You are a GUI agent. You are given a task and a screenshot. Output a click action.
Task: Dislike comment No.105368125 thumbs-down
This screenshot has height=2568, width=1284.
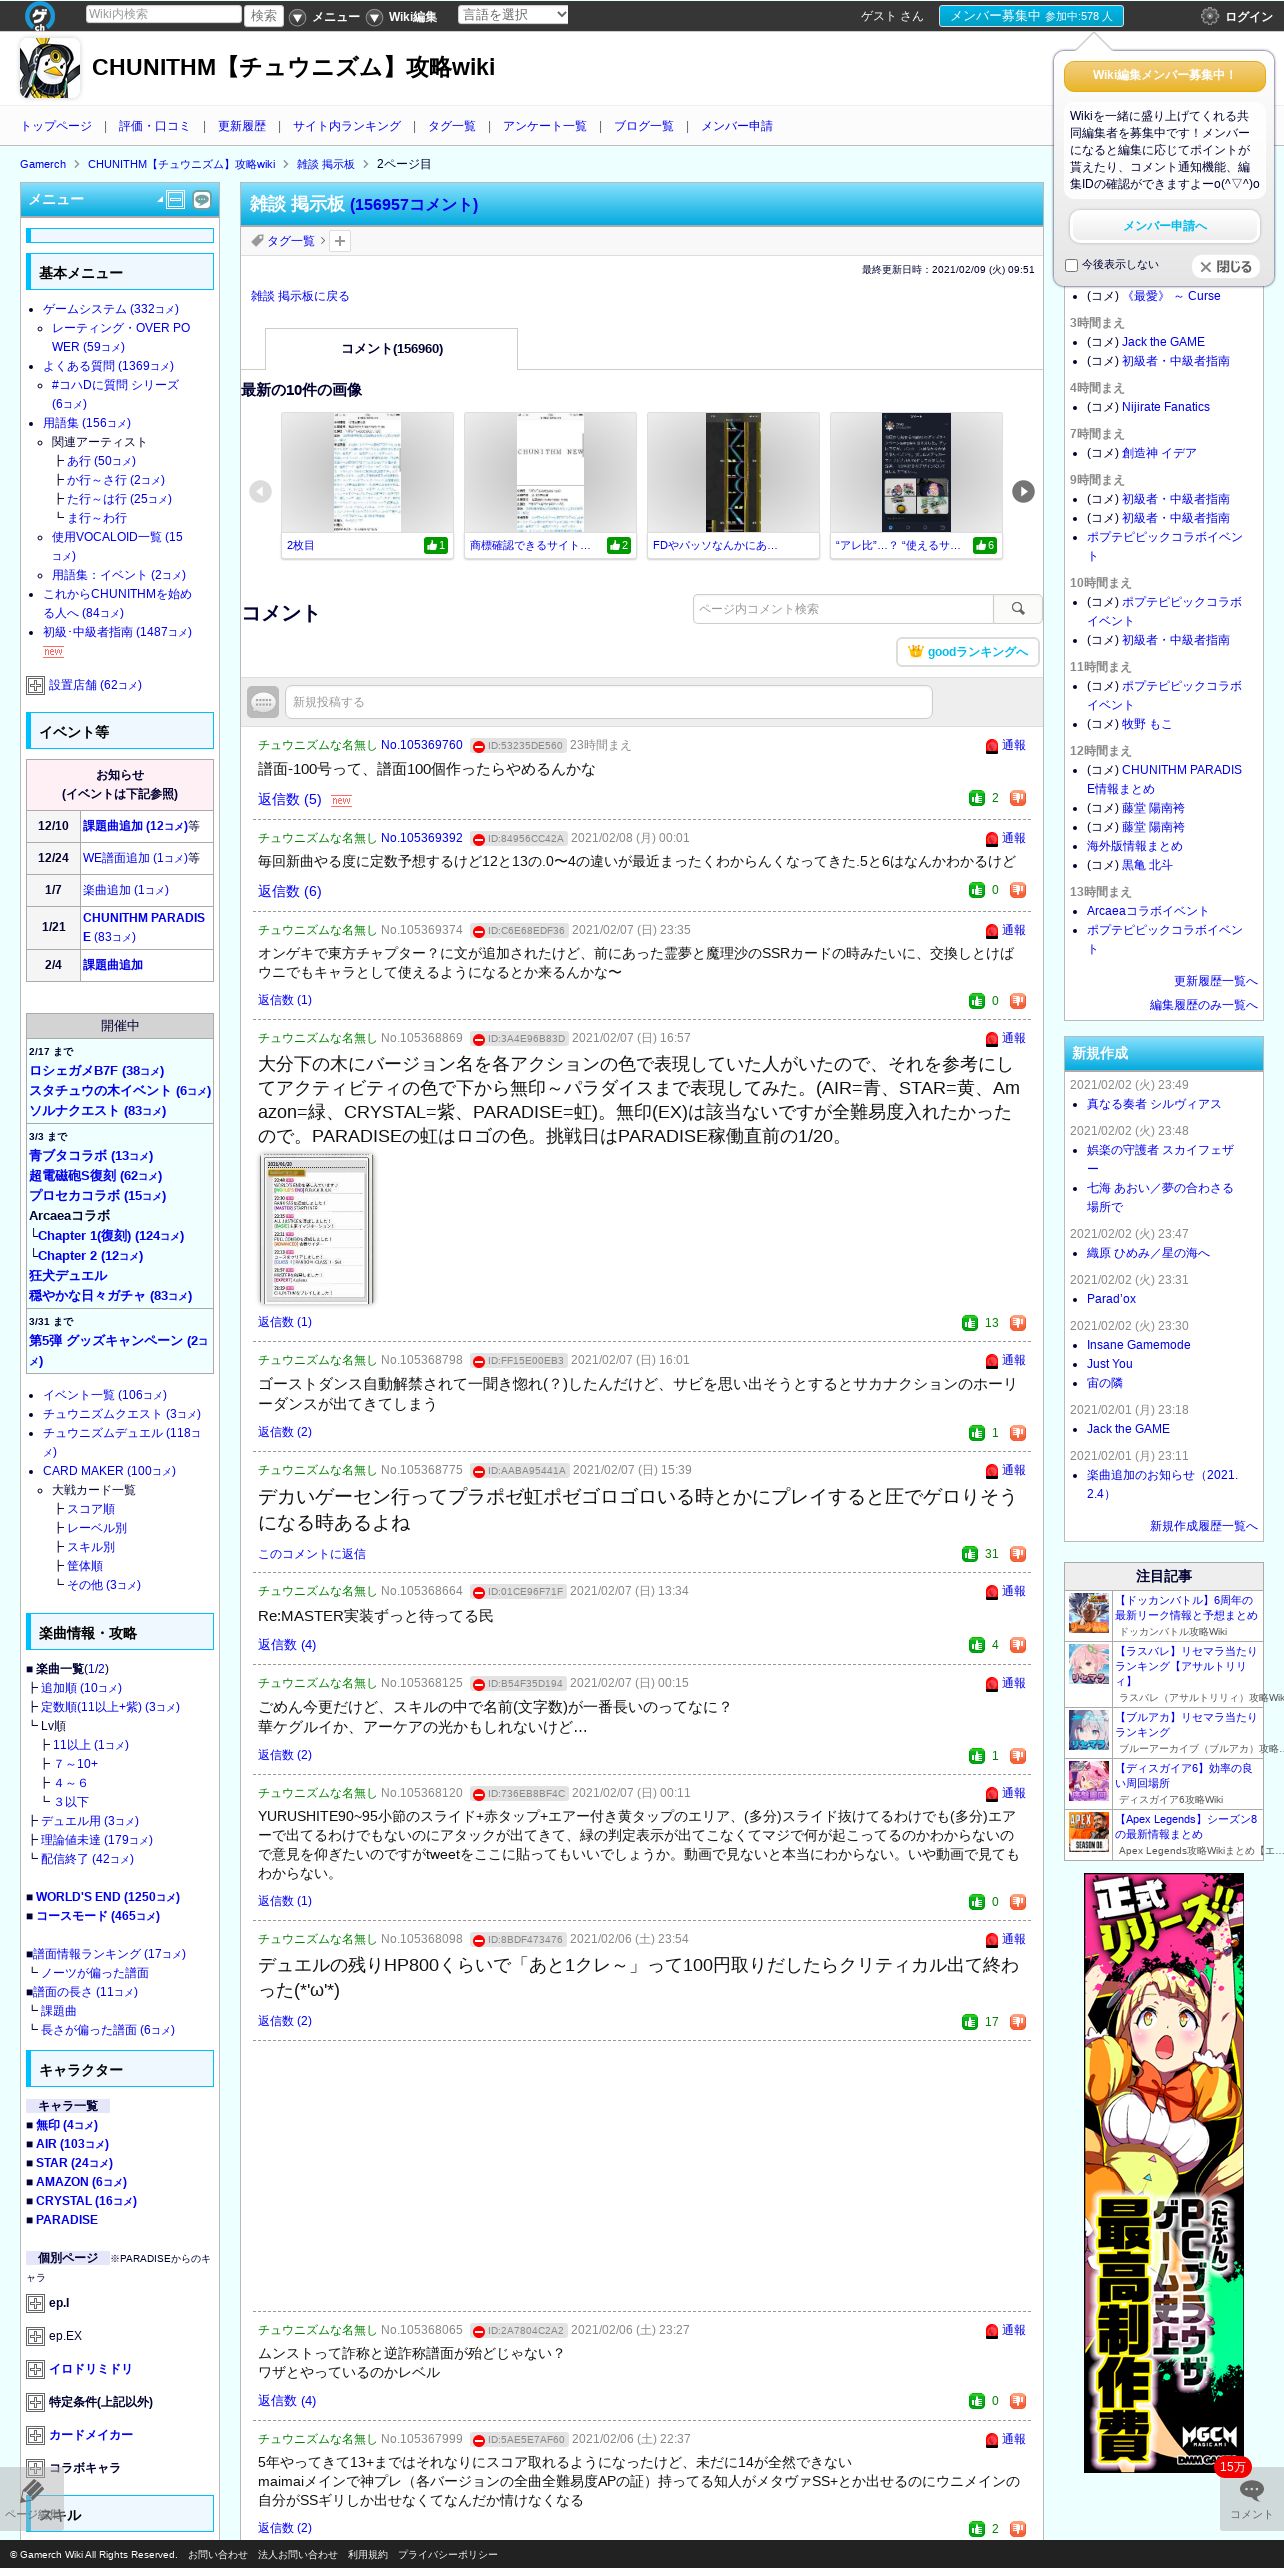[1018, 1756]
